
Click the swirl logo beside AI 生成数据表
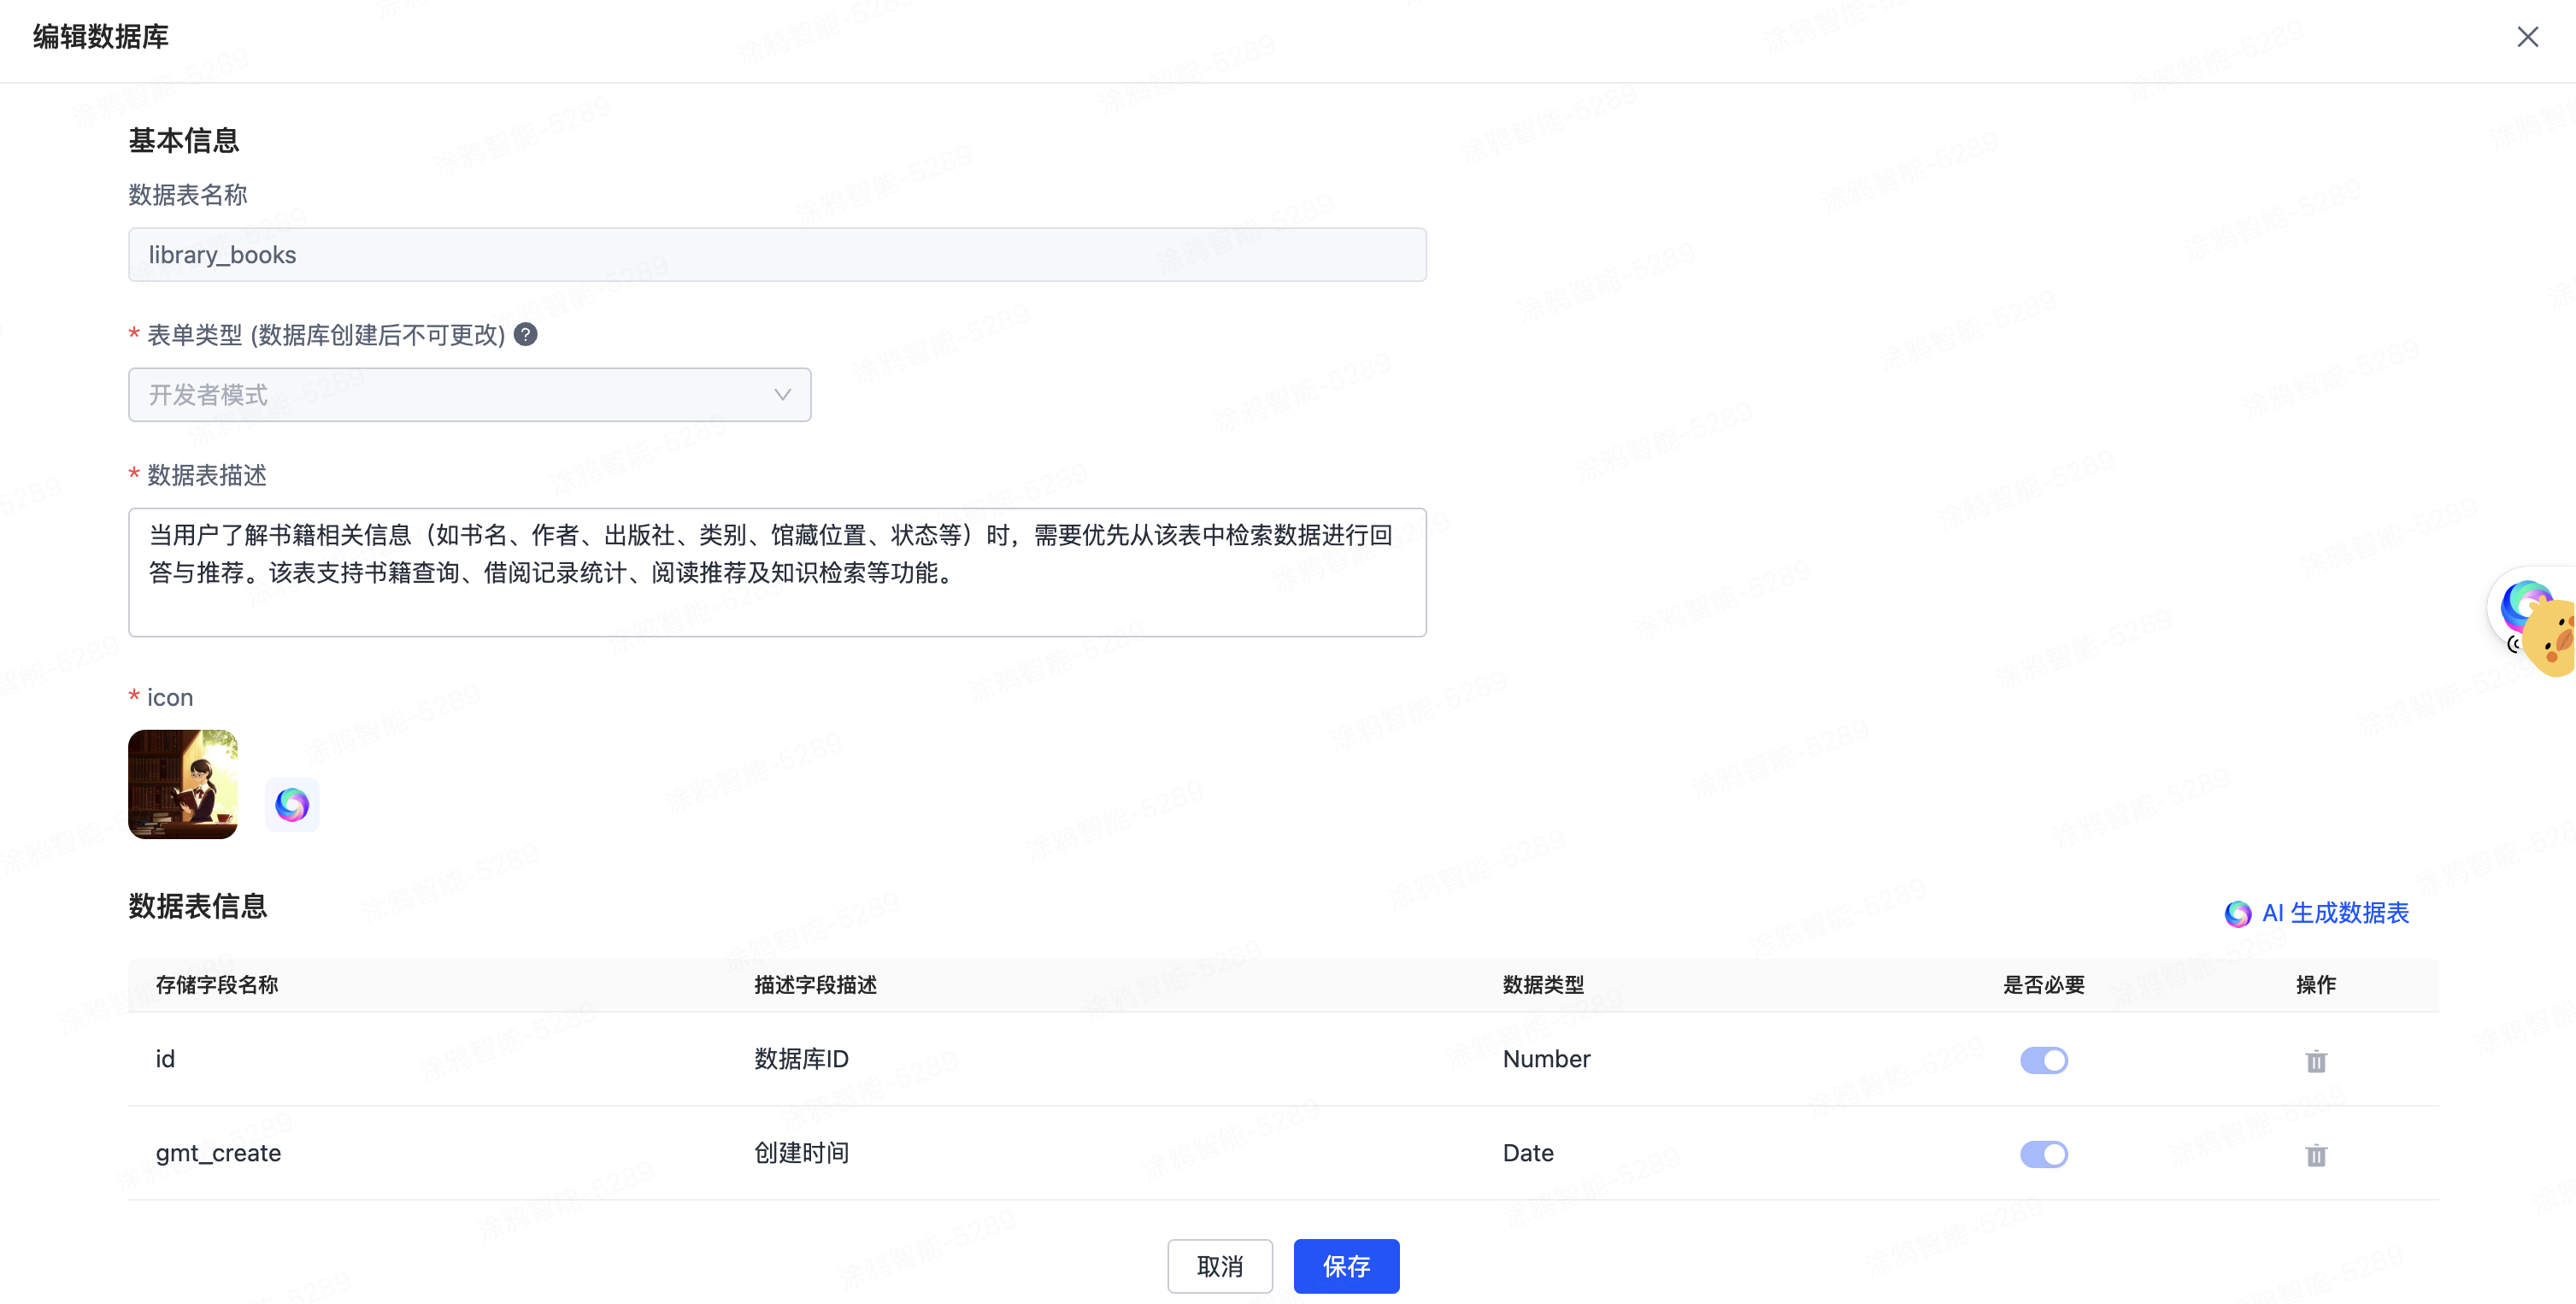[x=2238, y=913]
